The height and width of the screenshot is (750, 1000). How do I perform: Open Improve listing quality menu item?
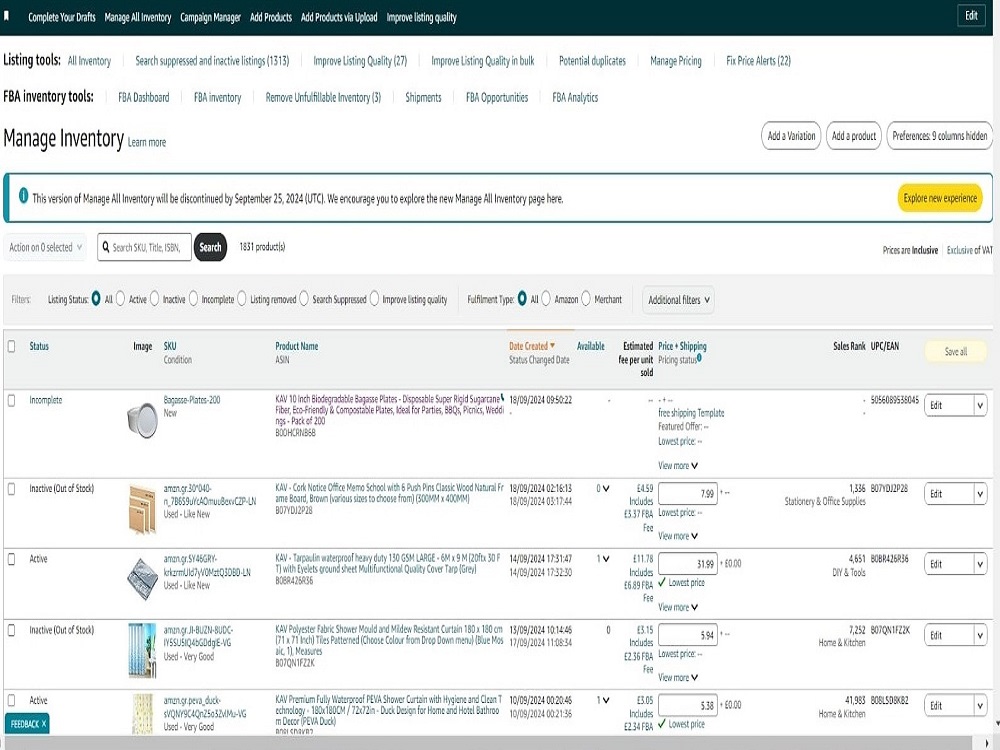(x=422, y=17)
